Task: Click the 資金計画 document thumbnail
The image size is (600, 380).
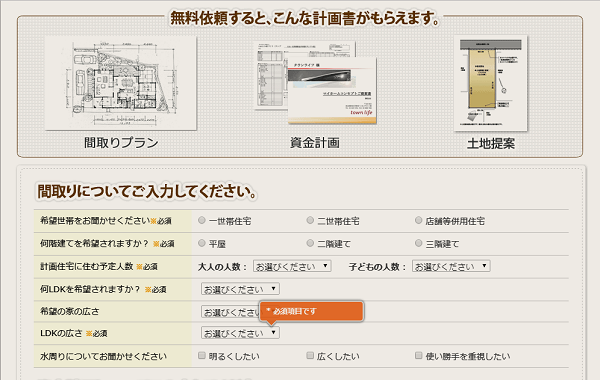Action: (315, 83)
